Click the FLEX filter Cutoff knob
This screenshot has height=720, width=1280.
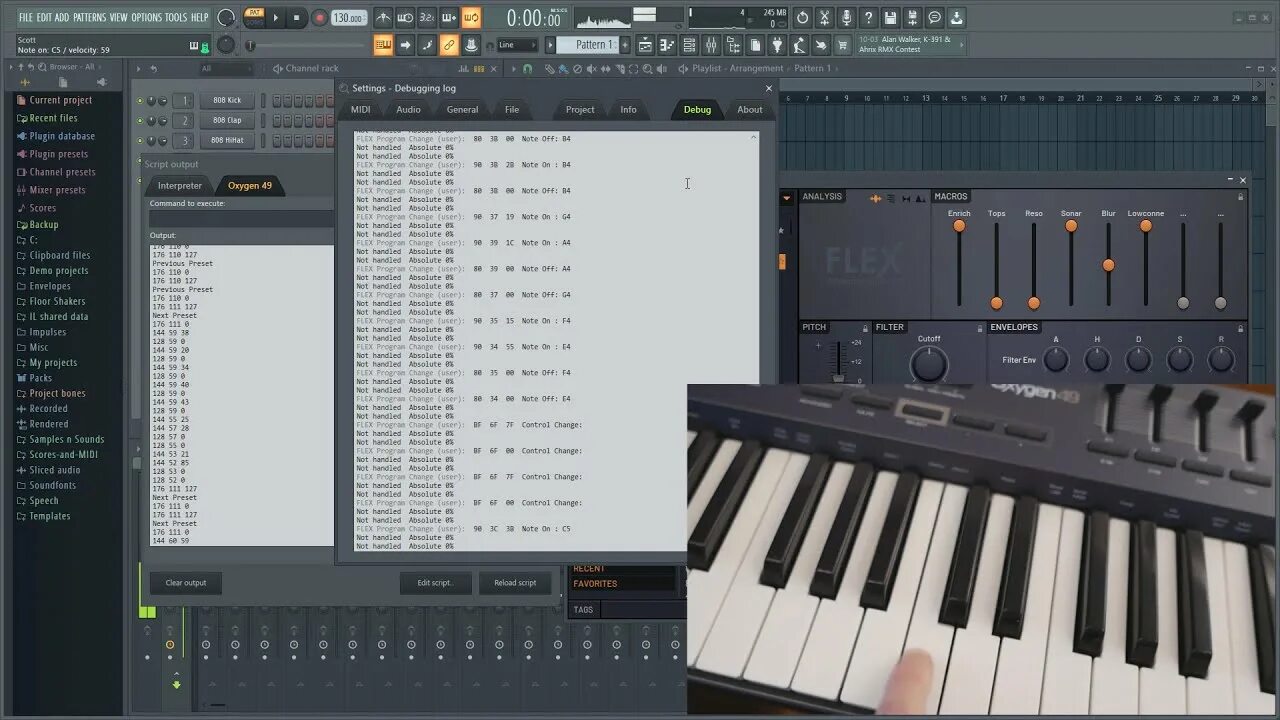929,365
